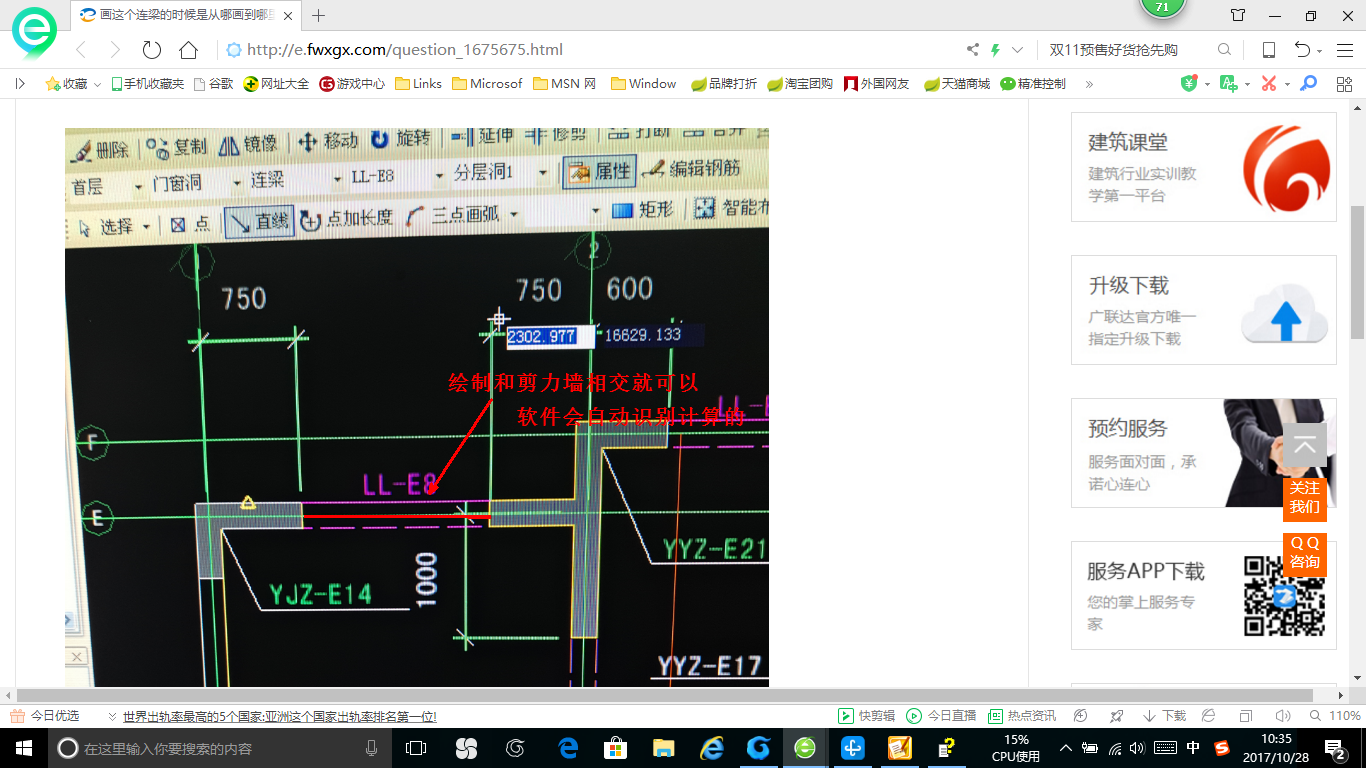
Task: Open 热点资讯 in the status bar
Action: coord(1022,716)
